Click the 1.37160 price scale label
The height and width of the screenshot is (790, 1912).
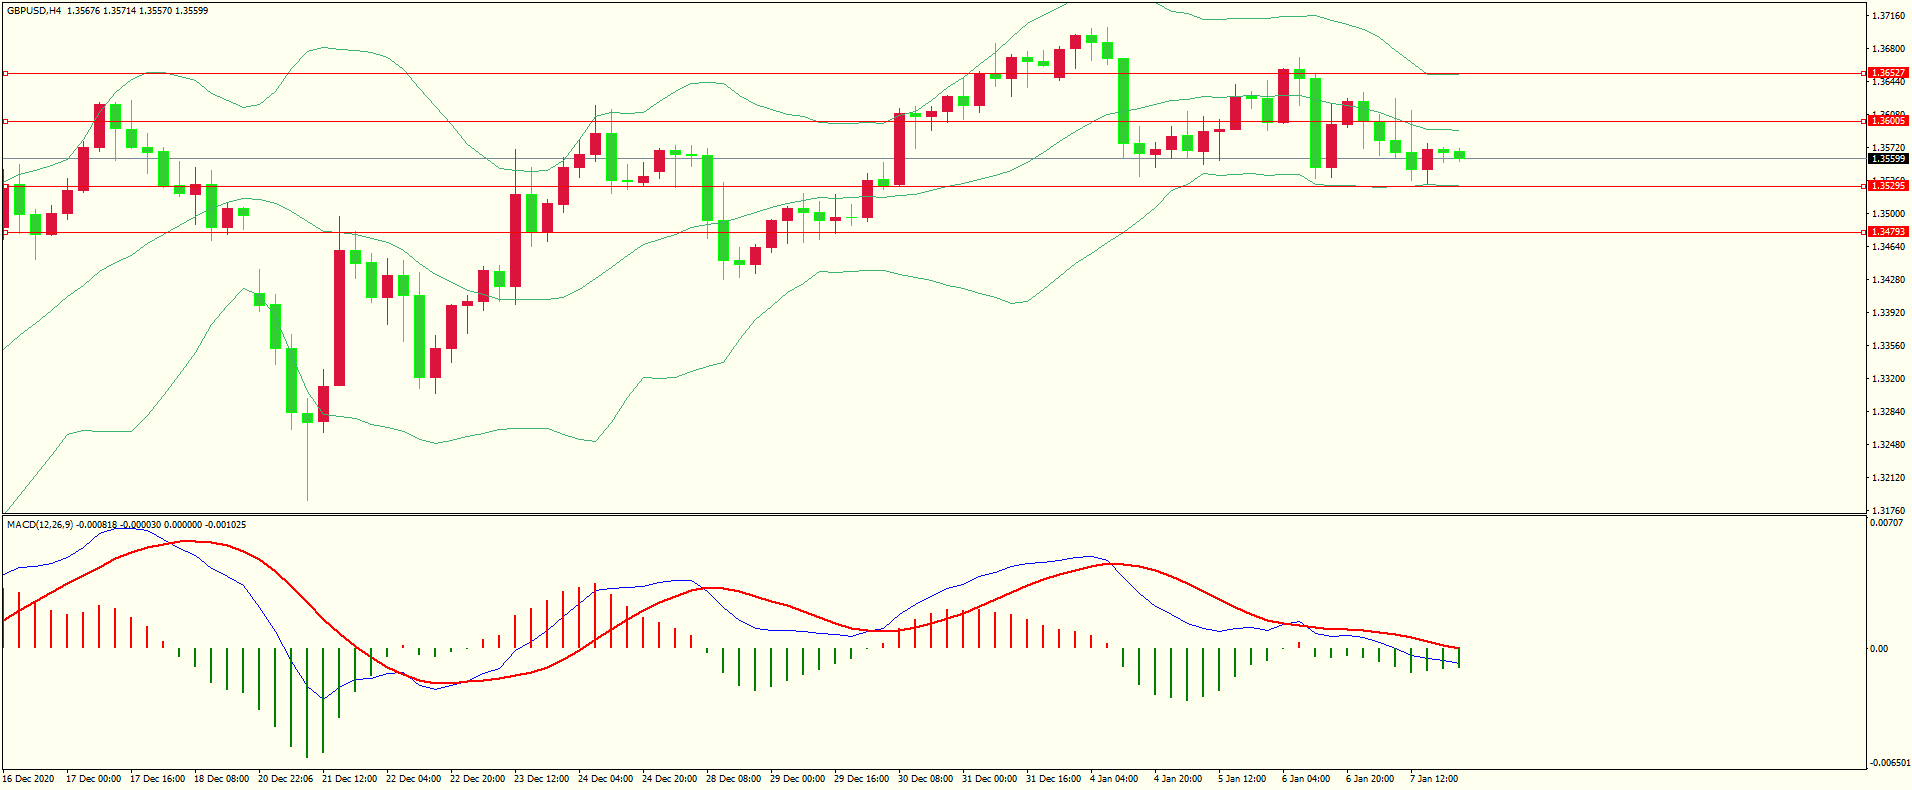(x=1888, y=16)
